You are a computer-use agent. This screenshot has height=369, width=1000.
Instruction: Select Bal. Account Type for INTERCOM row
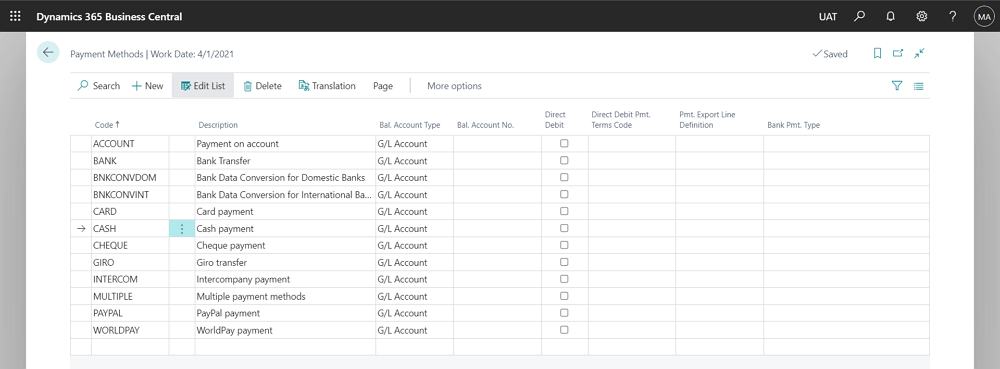(x=414, y=279)
